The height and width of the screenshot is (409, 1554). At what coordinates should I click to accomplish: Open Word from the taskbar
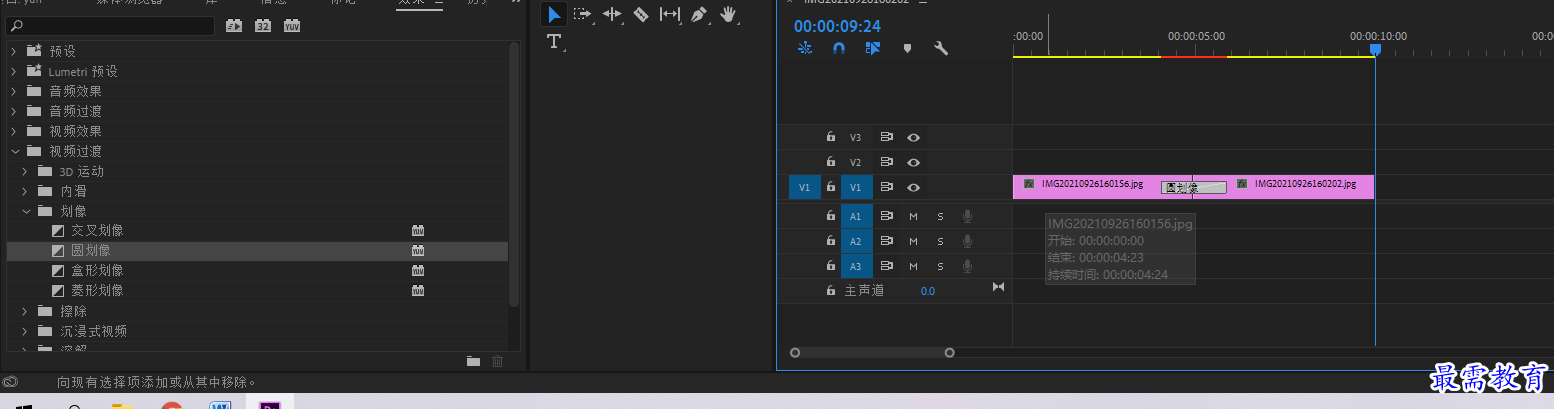220,405
